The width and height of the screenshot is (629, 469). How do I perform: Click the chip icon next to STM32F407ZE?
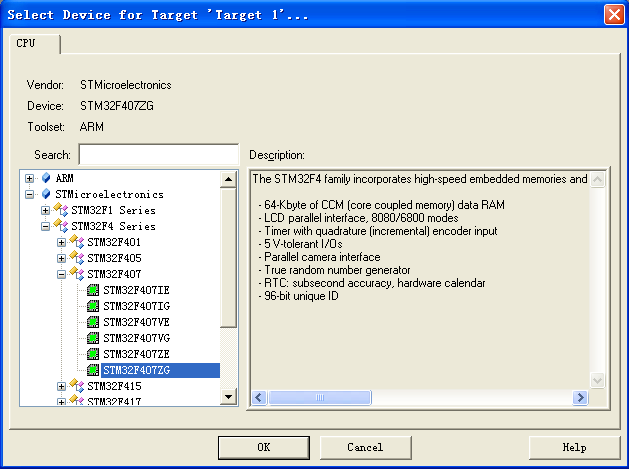[x=93, y=354]
